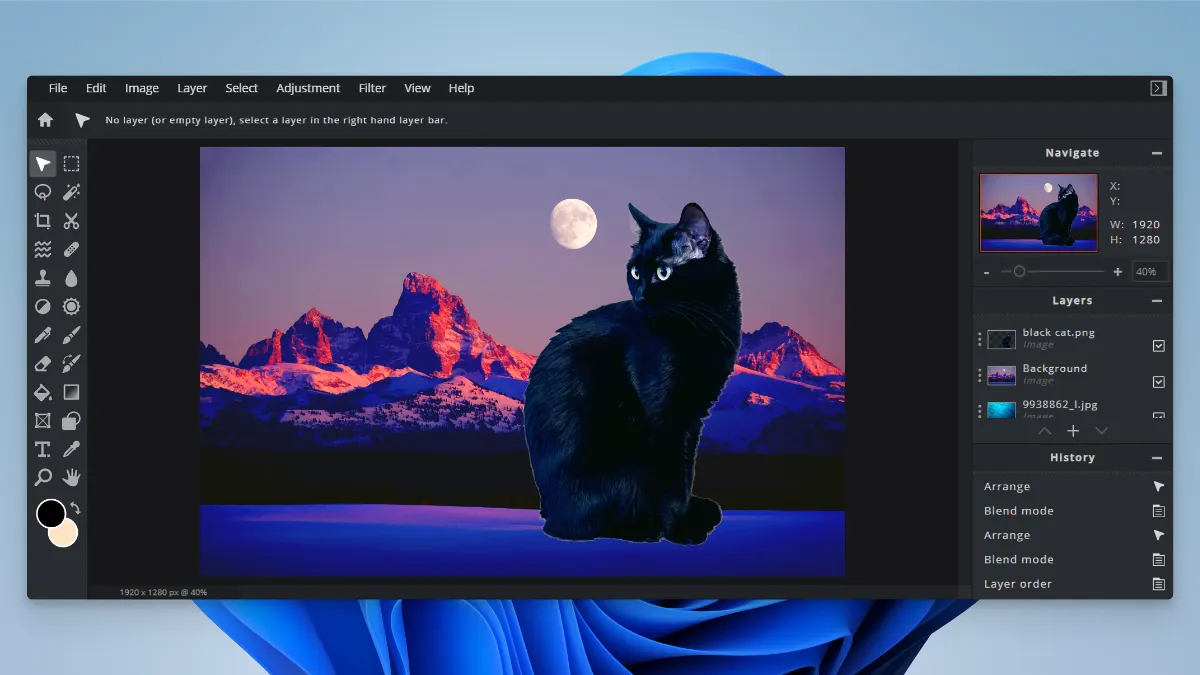The width and height of the screenshot is (1200, 675).
Task: Add a new layer with plus button
Action: click(x=1073, y=431)
